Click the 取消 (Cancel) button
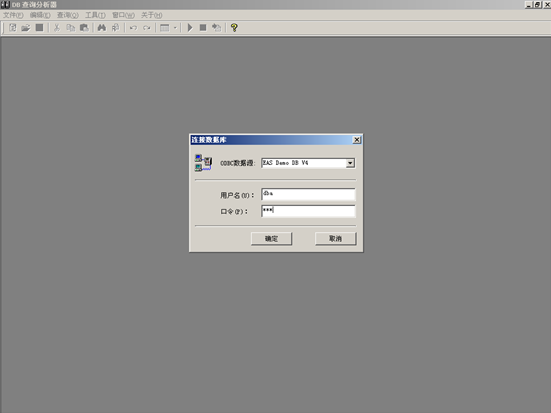Image resolution: width=551 pixels, height=413 pixels. 336,239
